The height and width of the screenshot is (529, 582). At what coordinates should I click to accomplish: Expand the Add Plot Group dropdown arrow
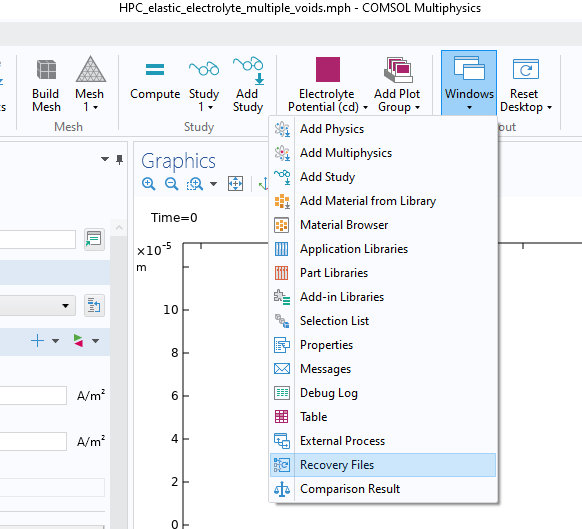417,107
